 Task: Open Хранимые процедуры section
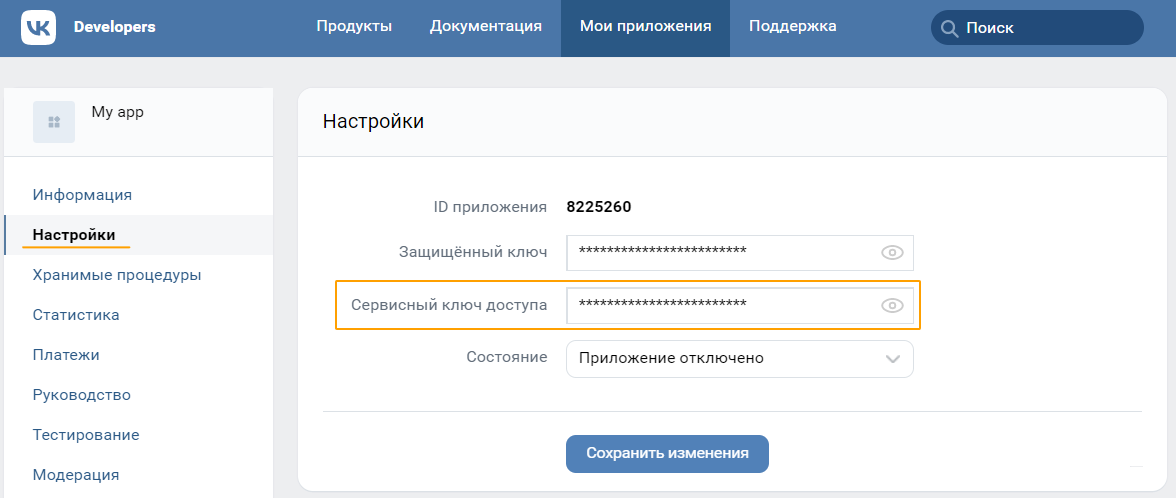(x=117, y=275)
